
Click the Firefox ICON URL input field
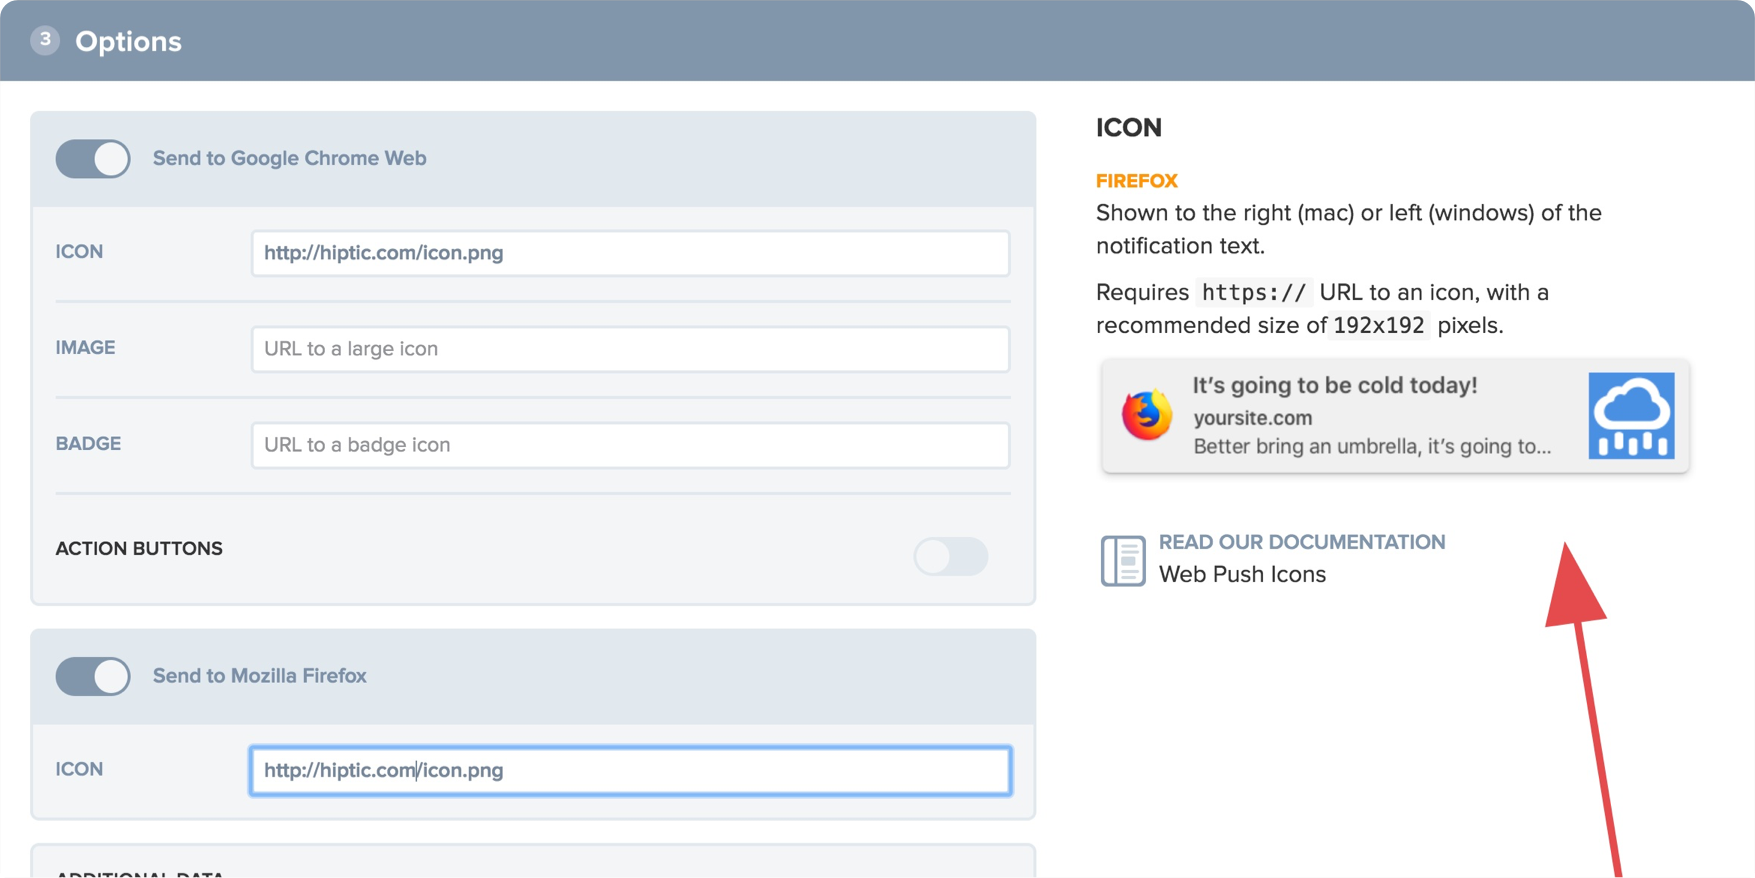630,771
